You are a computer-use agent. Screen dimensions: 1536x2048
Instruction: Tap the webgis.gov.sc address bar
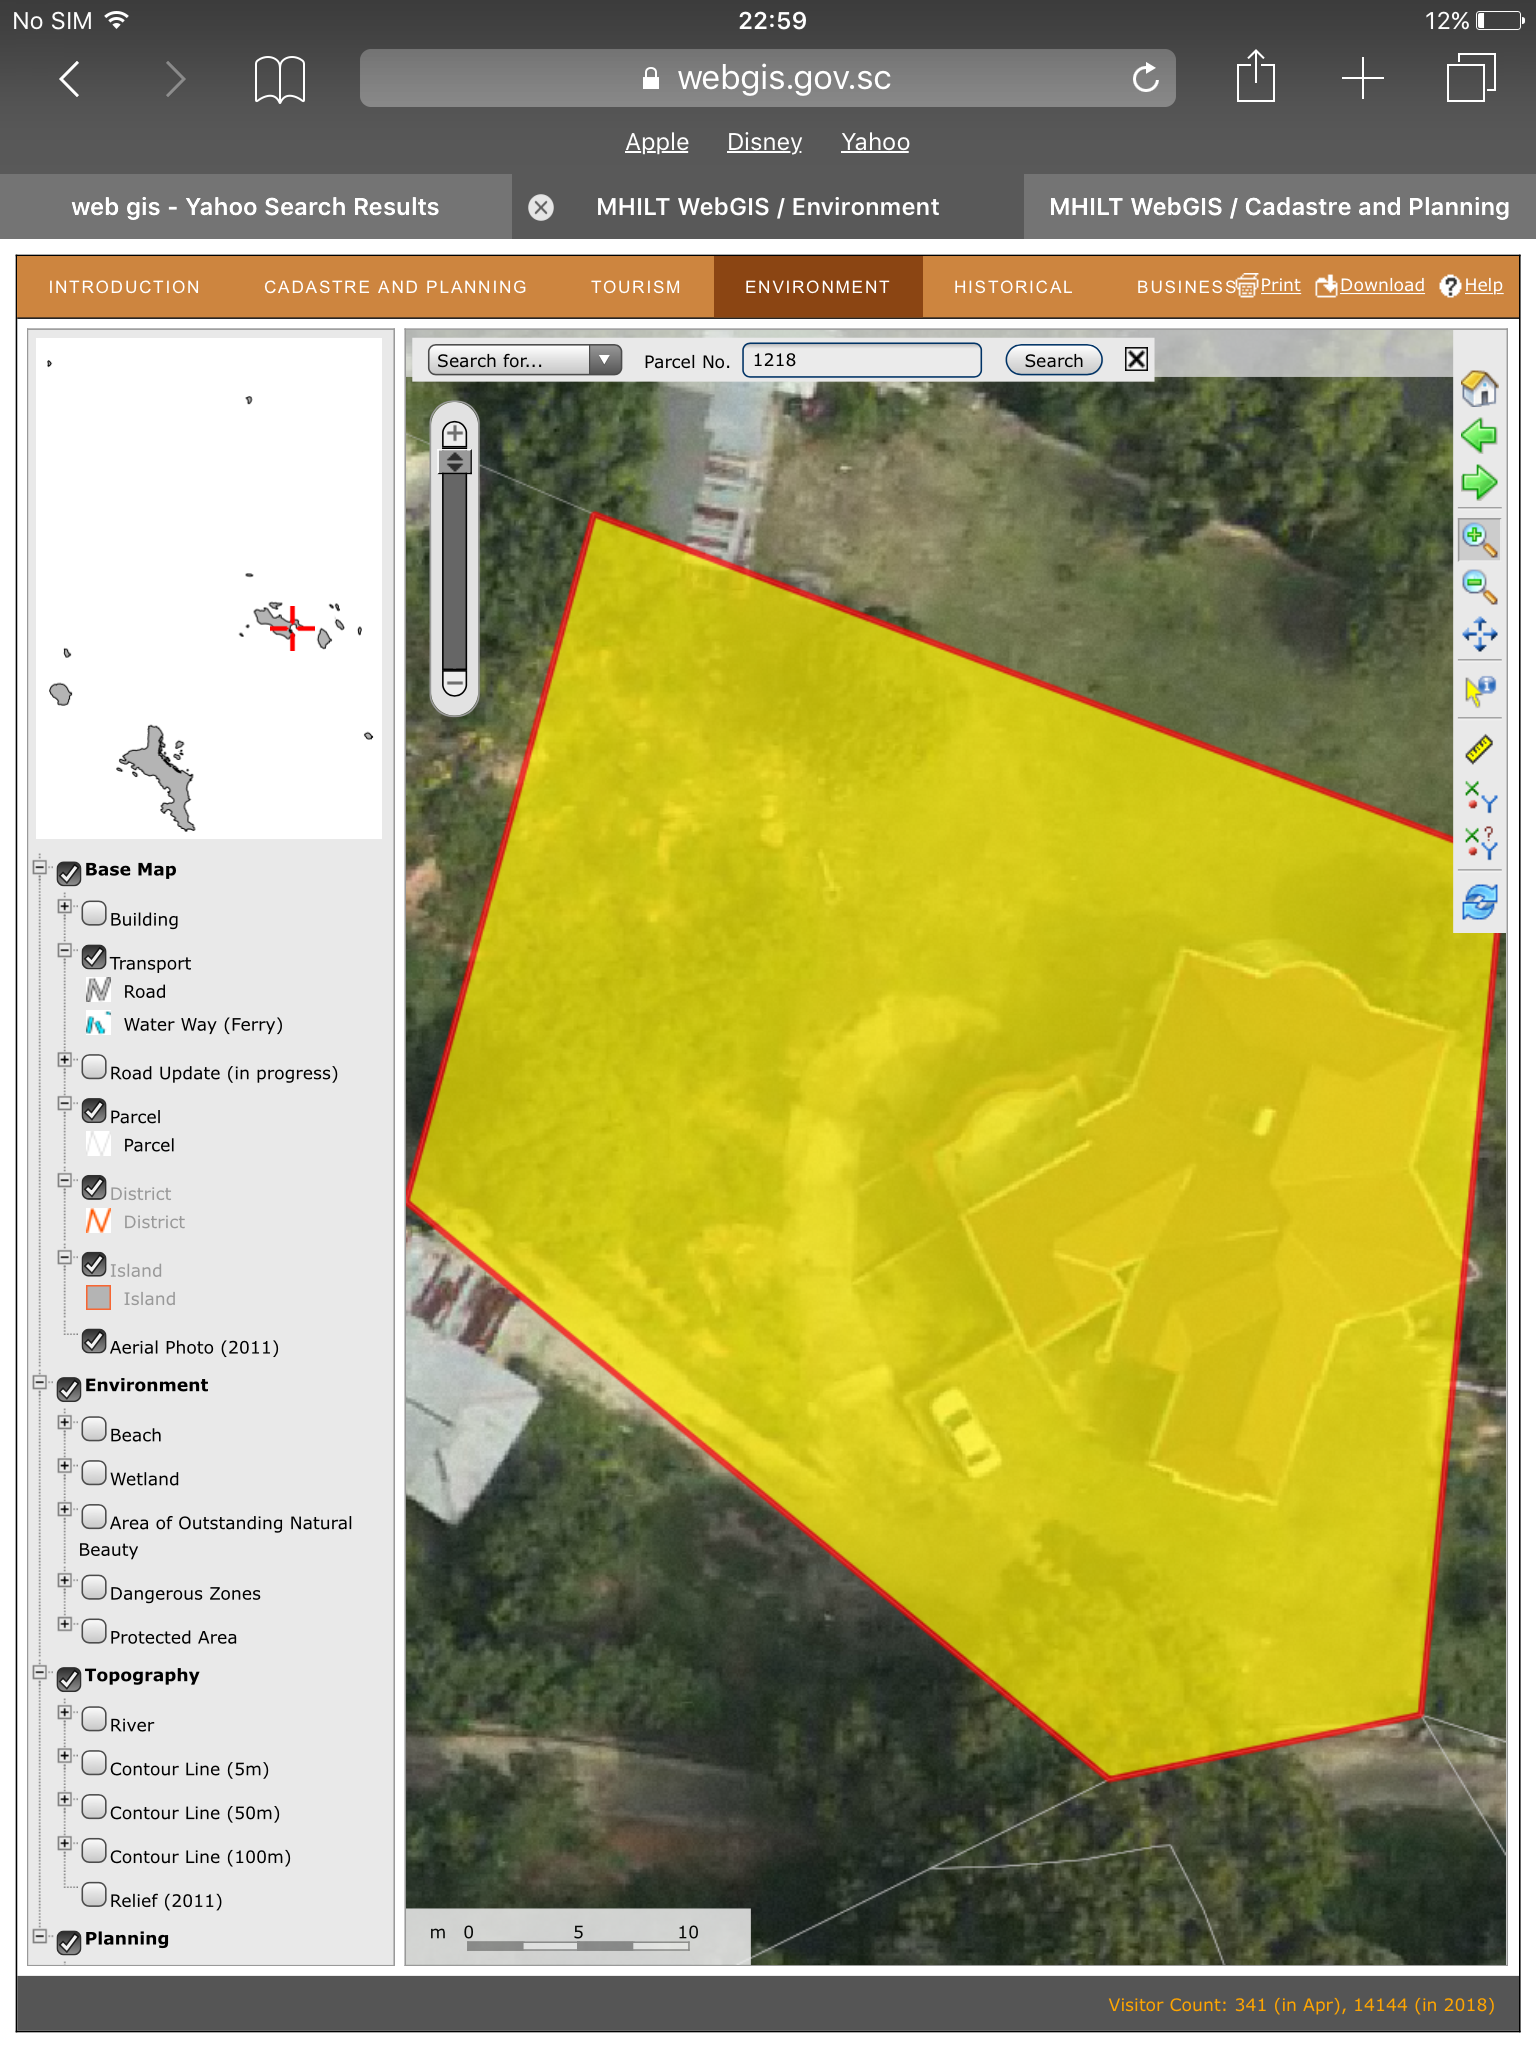(767, 78)
